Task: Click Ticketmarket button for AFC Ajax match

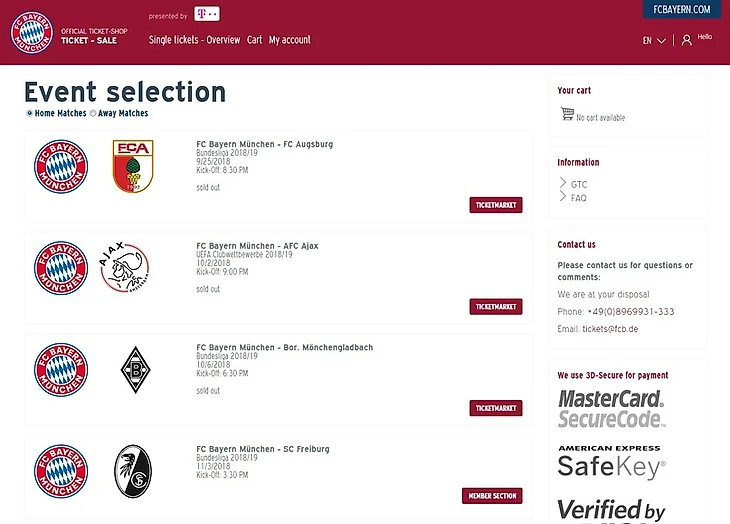Action: (x=496, y=307)
